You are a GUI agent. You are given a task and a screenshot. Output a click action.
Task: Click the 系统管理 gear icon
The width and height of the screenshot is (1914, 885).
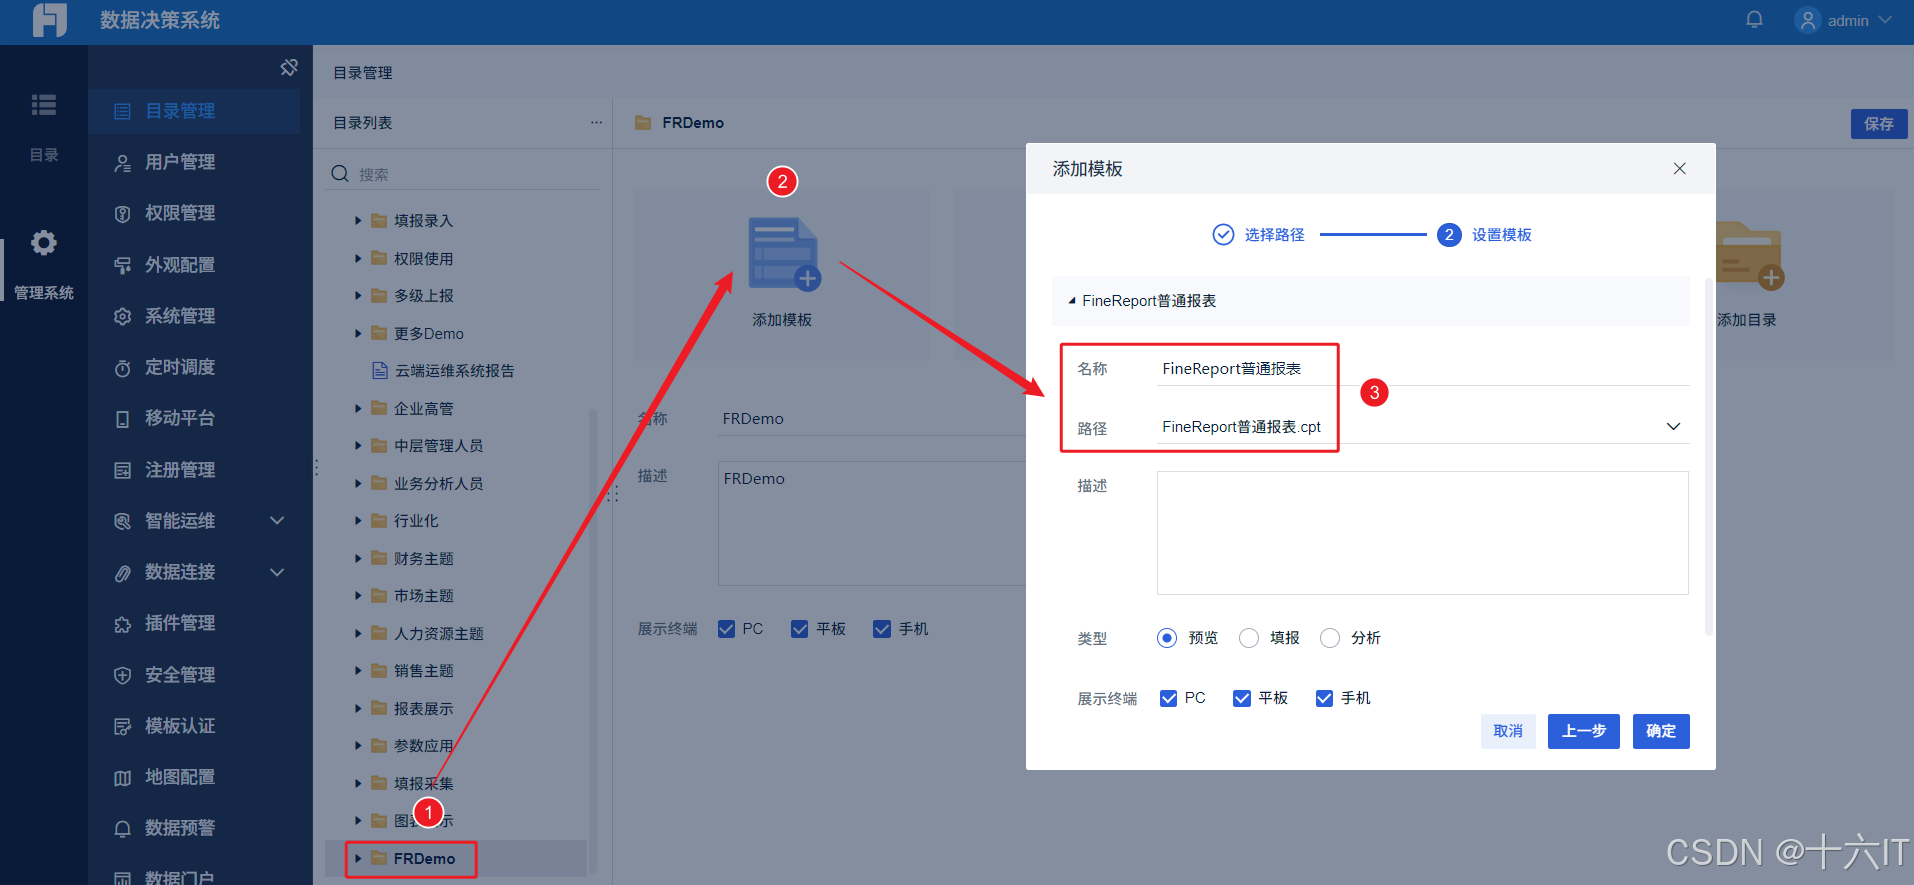coord(122,316)
